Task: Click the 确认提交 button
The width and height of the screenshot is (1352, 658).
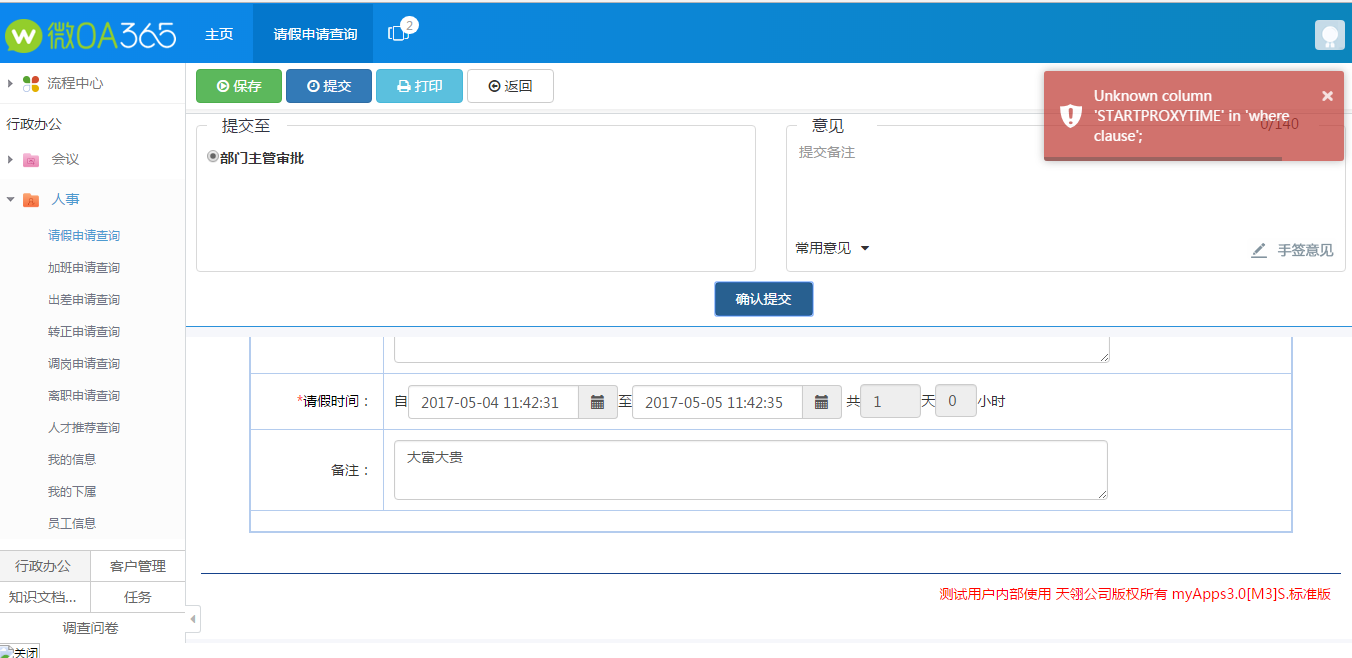Action: [763, 299]
